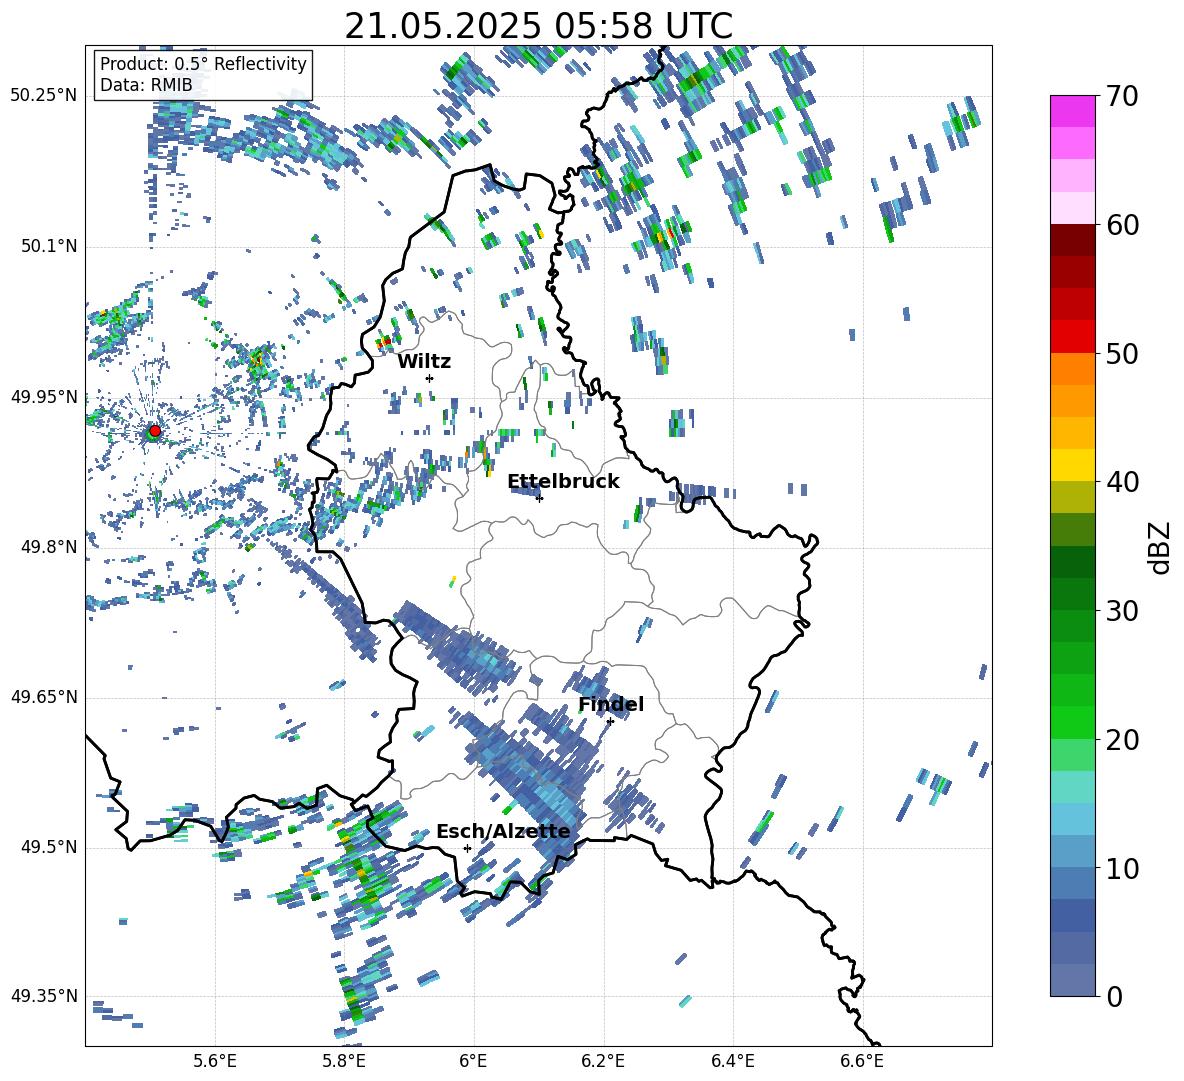Viewport: 1184px width, 1081px height.
Task: Click the 0 tick on the colorbar
Action: (1114, 997)
